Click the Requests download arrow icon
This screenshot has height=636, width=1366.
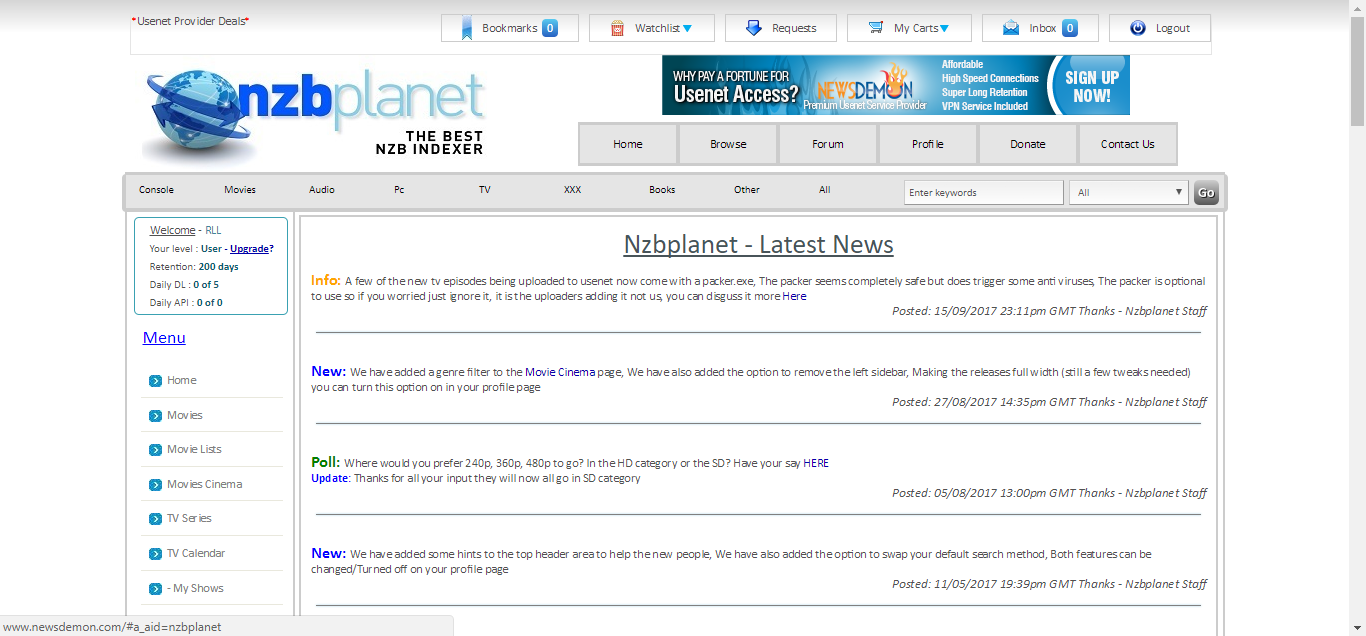click(x=754, y=28)
